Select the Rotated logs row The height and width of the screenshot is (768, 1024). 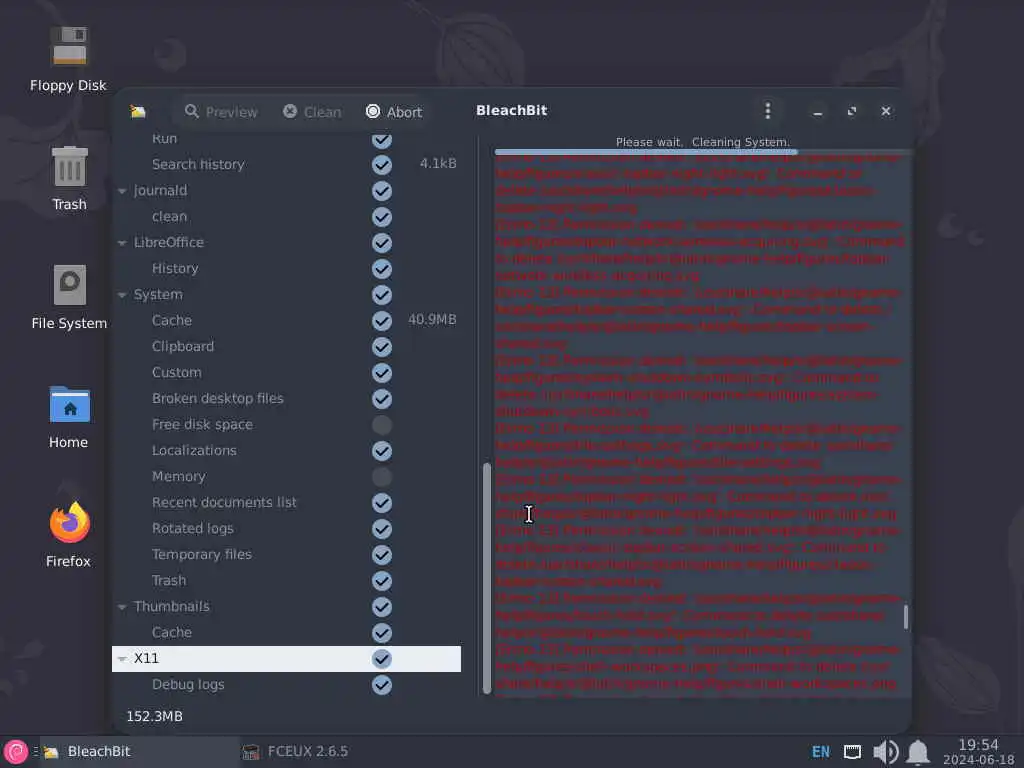pyautogui.click(x=286, y=528)
